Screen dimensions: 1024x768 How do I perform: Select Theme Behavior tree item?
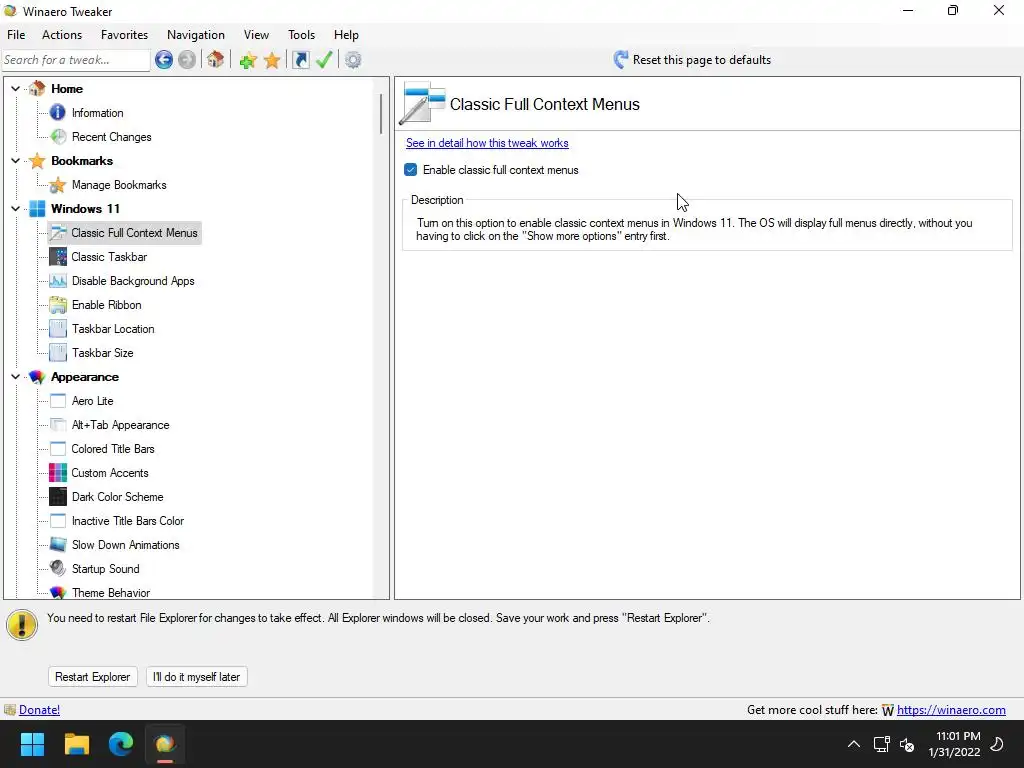coord(110,593)
